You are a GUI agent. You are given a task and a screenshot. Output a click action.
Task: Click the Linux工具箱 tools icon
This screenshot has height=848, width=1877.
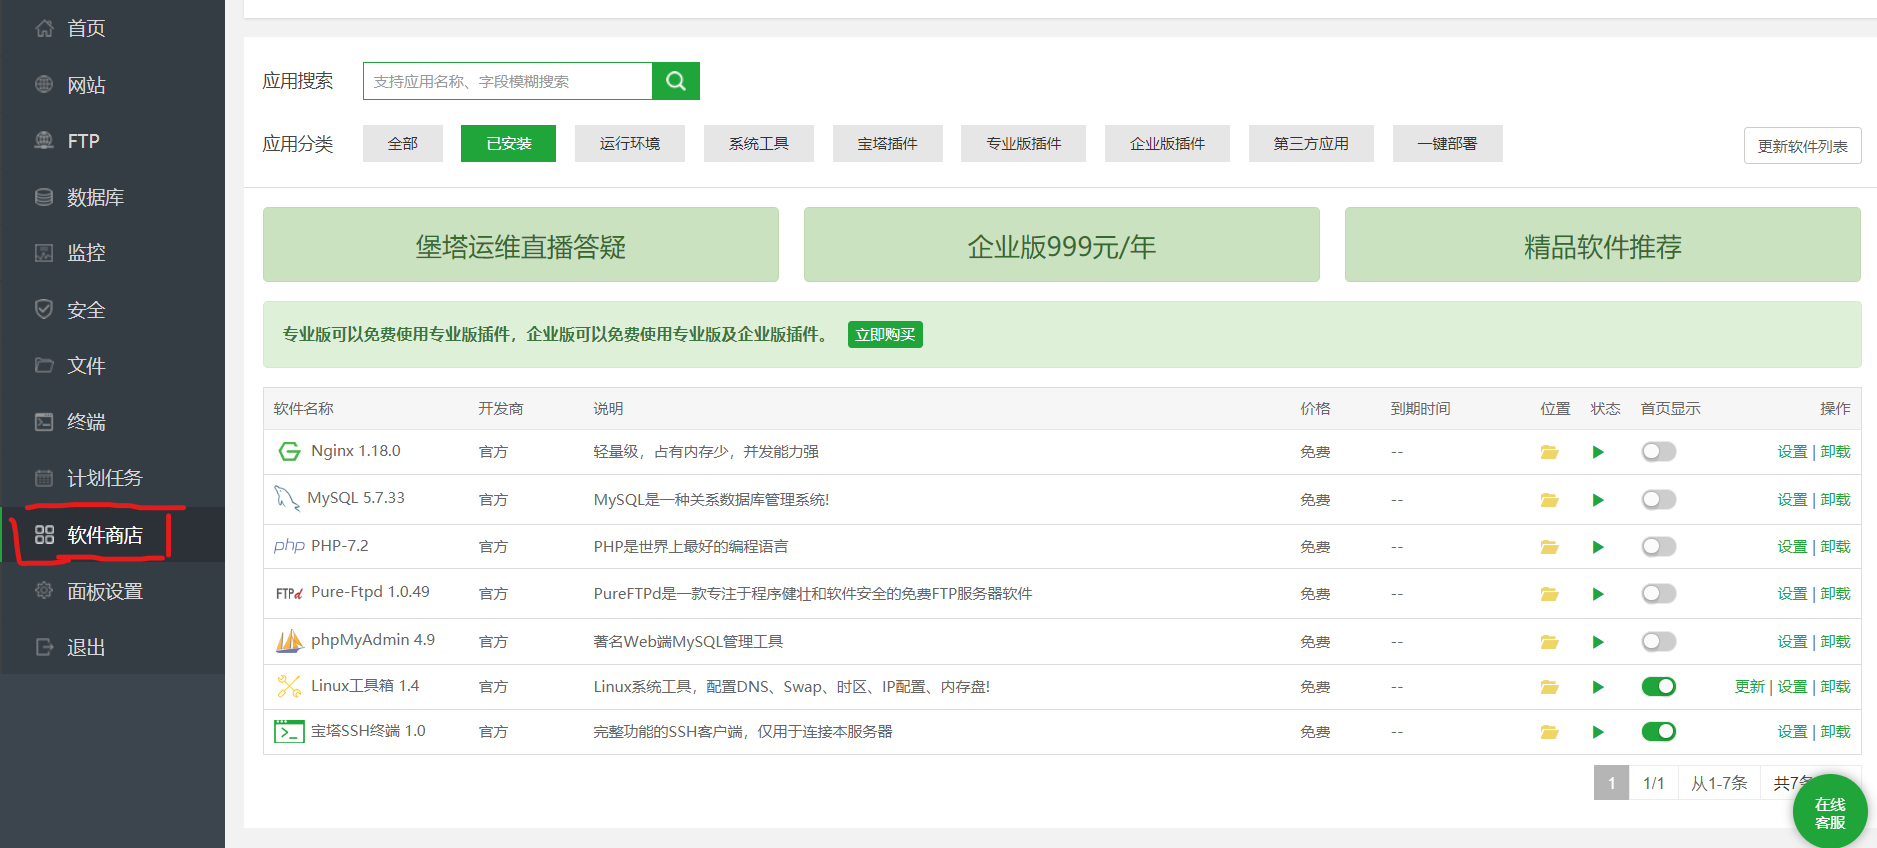point(289,687)
